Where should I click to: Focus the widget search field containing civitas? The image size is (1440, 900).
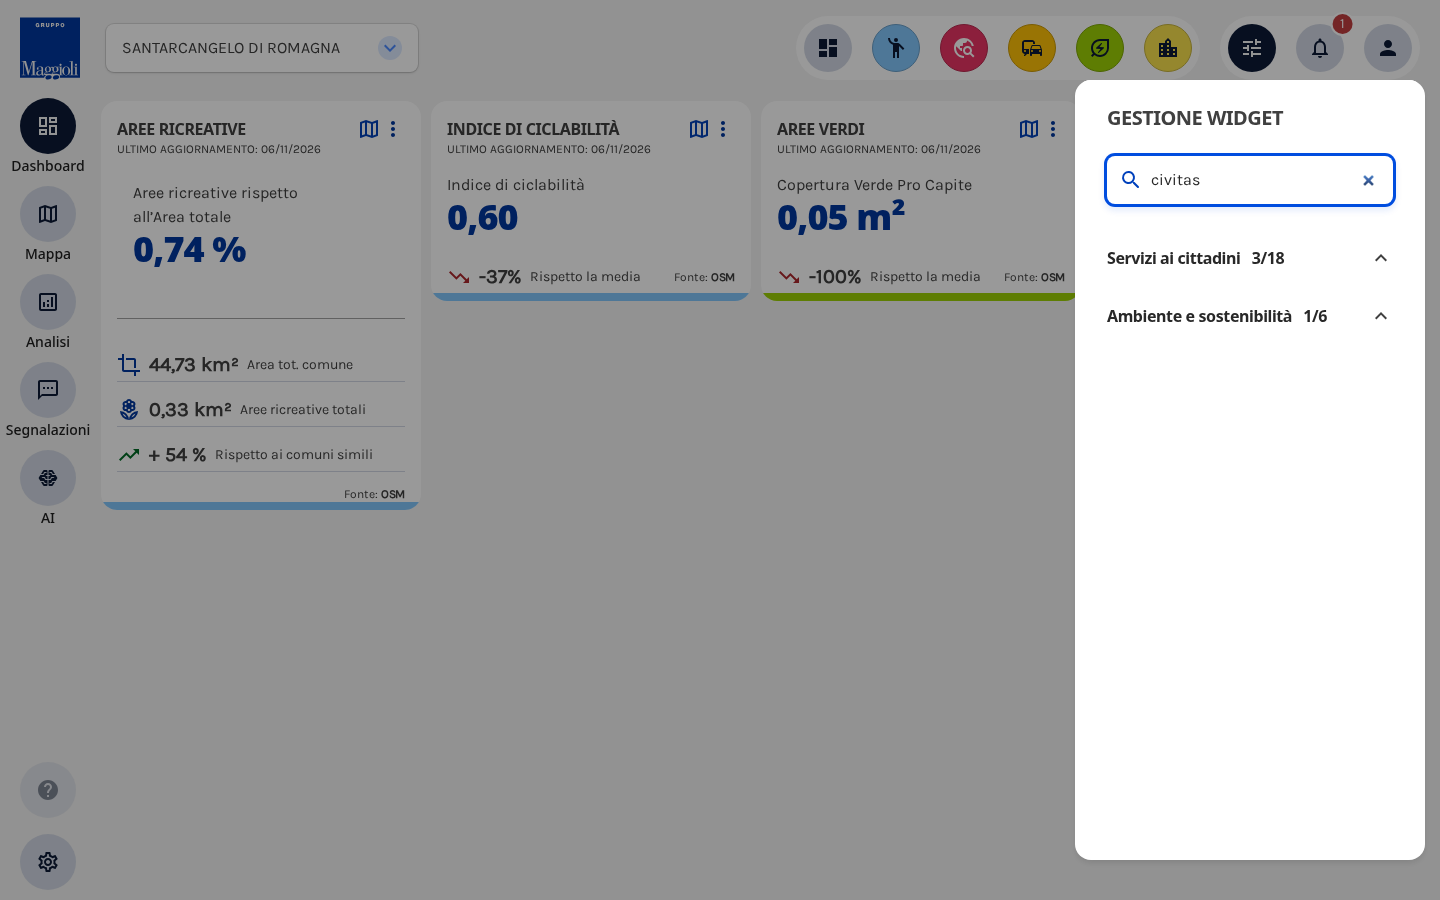(x=1250, y=180)
